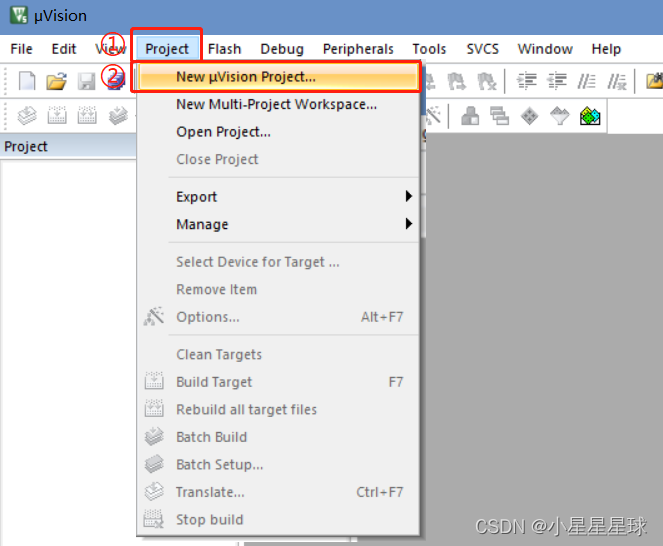Click the gray diamond Run-Time Environment icon
Viewport: 663px width, 546px height.
click(x=529, y=115)
